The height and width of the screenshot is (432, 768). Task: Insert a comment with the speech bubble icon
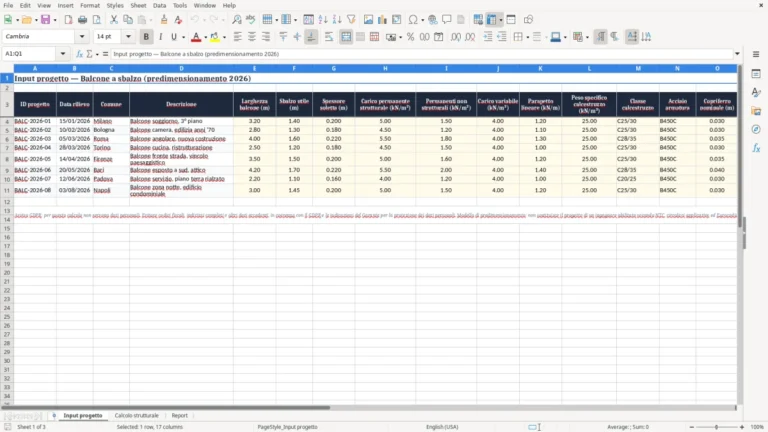[x=447, y=20]
